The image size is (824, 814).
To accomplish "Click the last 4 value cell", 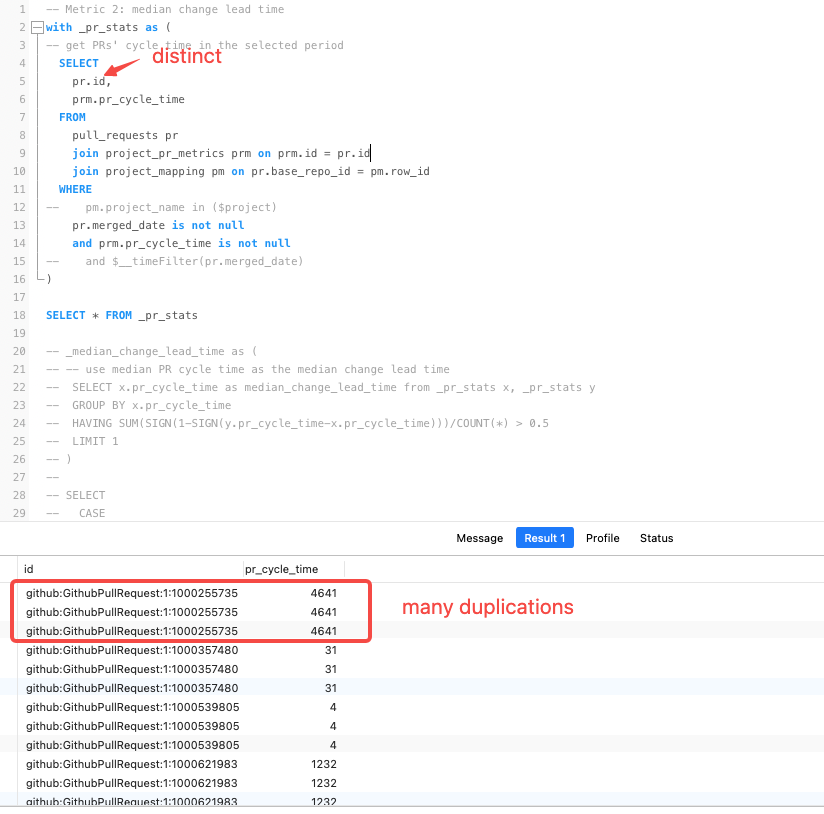I will pos(333,745).
